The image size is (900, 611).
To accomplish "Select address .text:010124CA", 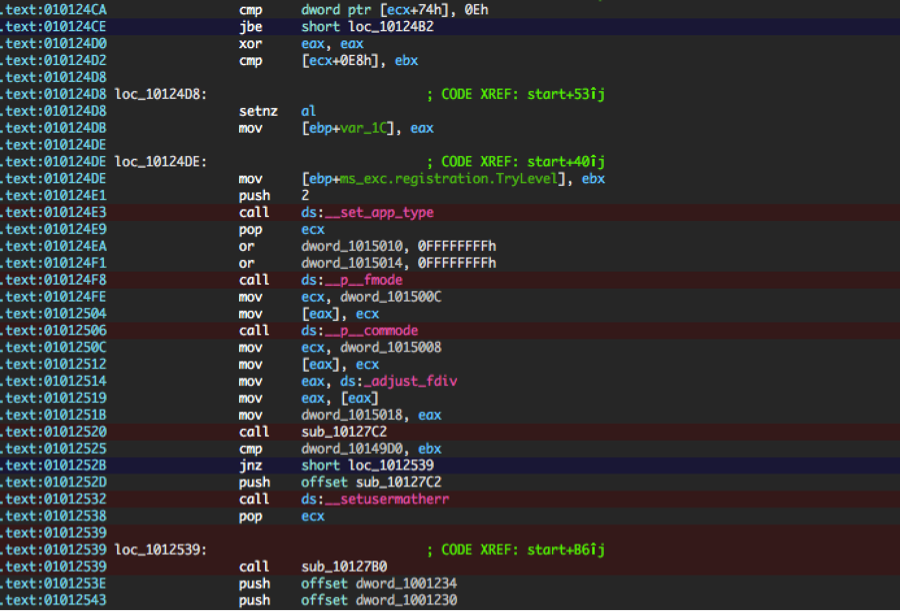I will (x=54, y=10).
